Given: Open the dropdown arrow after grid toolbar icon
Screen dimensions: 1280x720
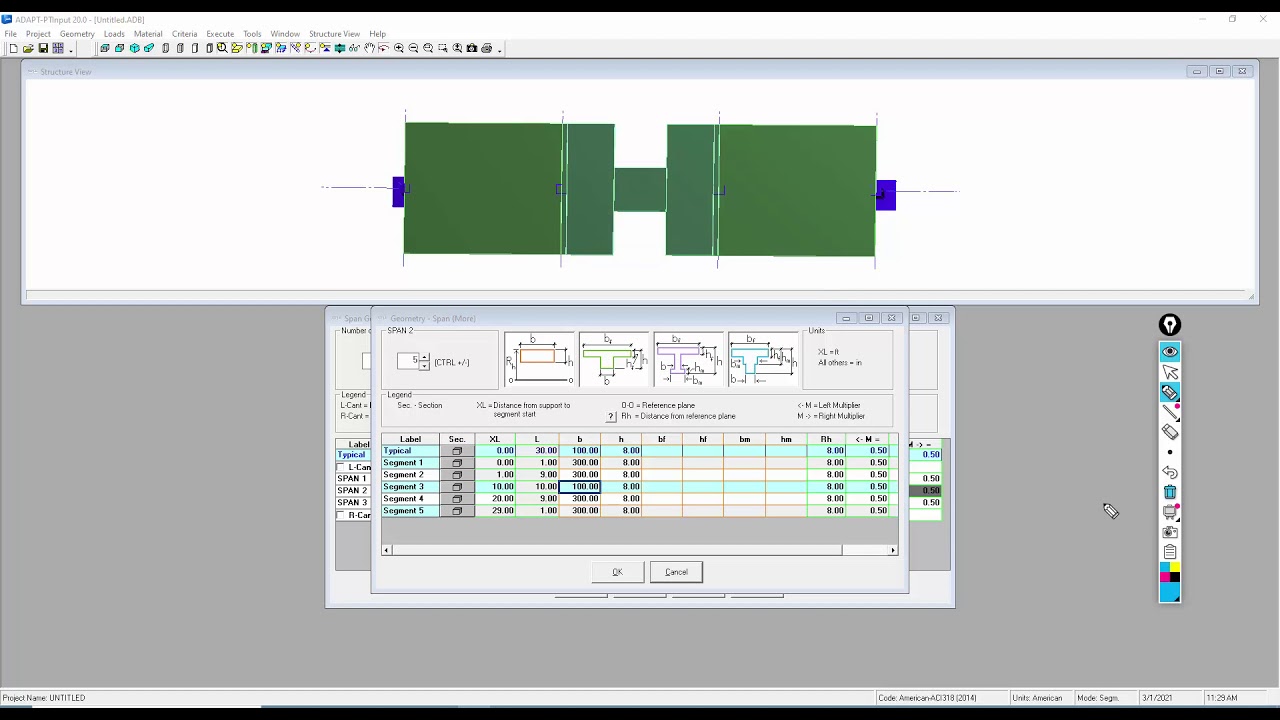Looking at the screenshot, I should (x=71, y=49).
